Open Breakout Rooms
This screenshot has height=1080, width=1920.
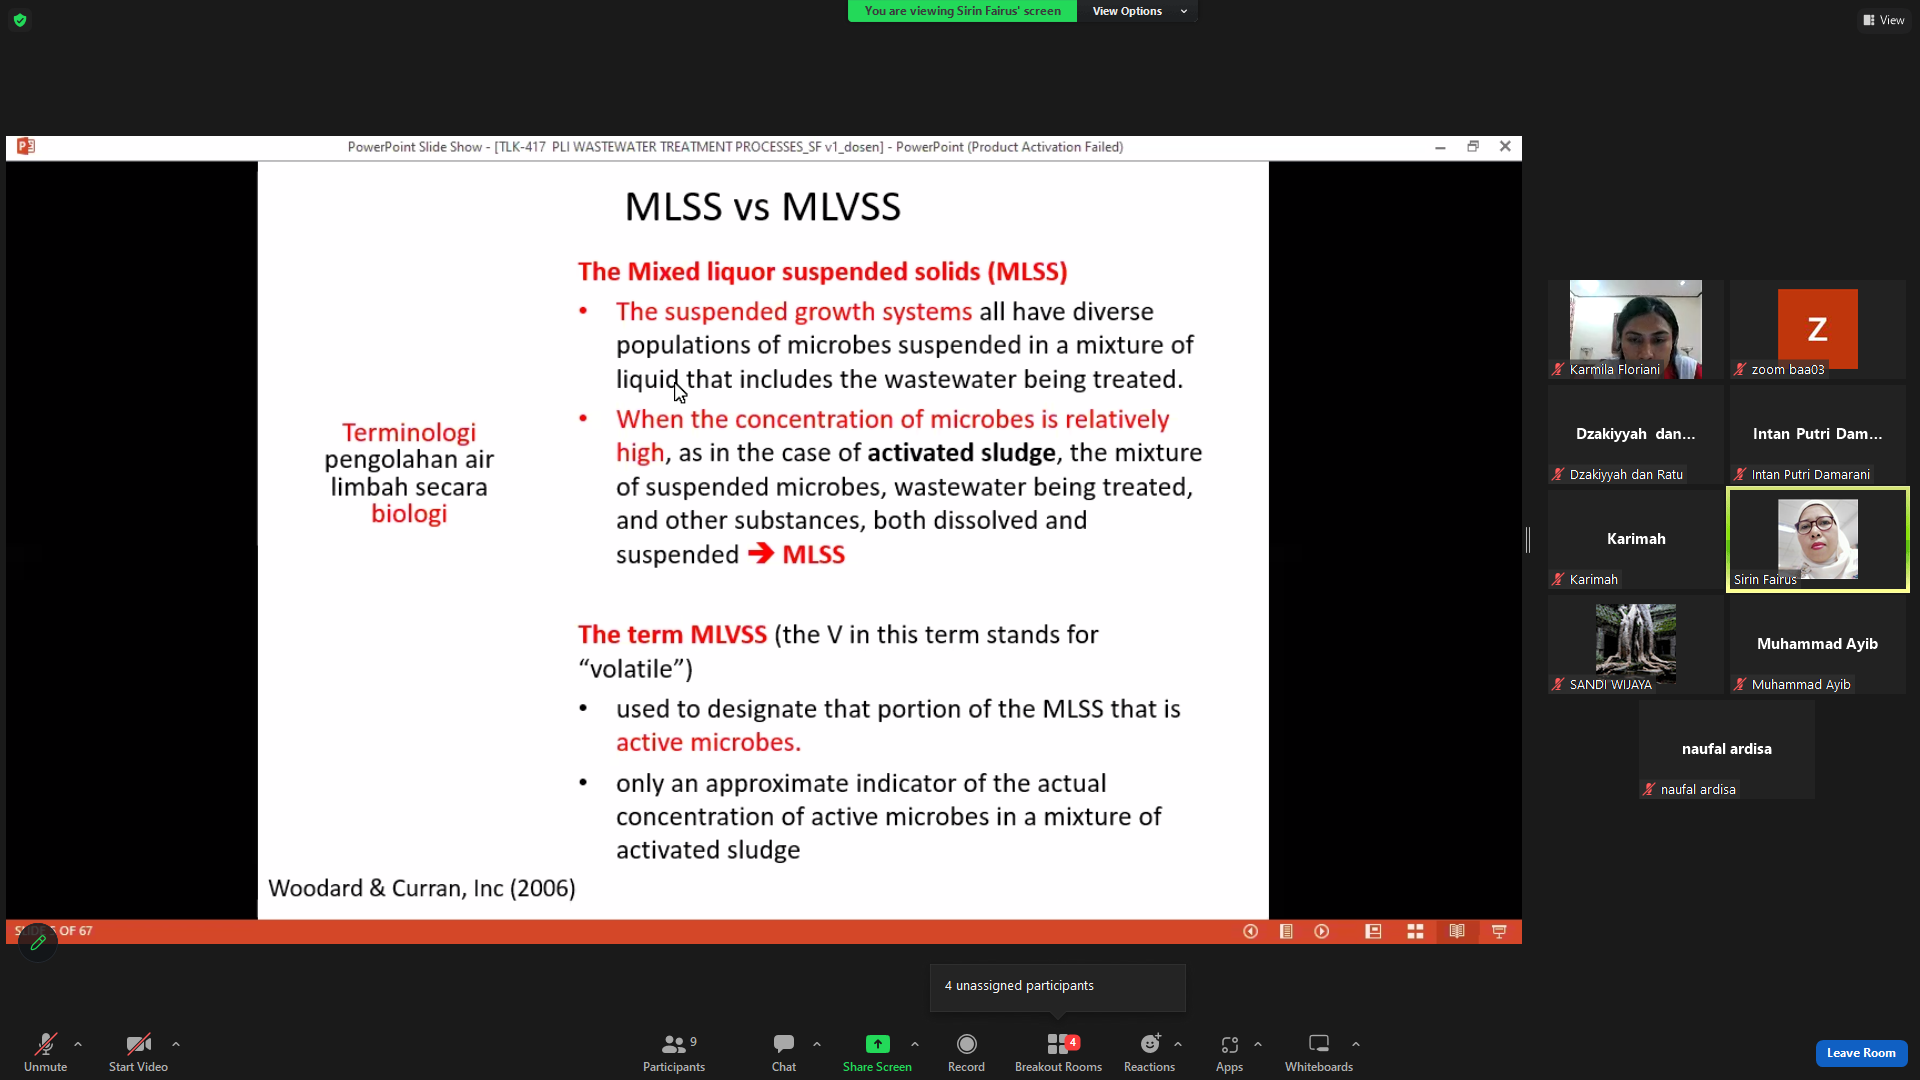[x=1058, y=1052]
